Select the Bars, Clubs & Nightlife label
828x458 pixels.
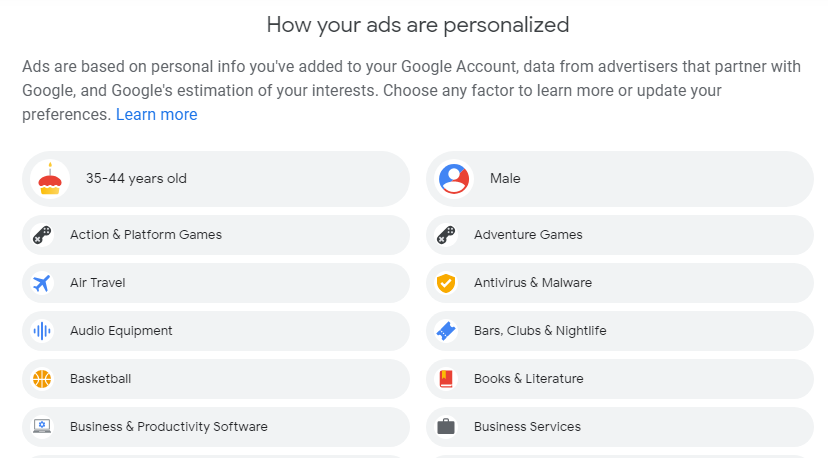point(540,331)
